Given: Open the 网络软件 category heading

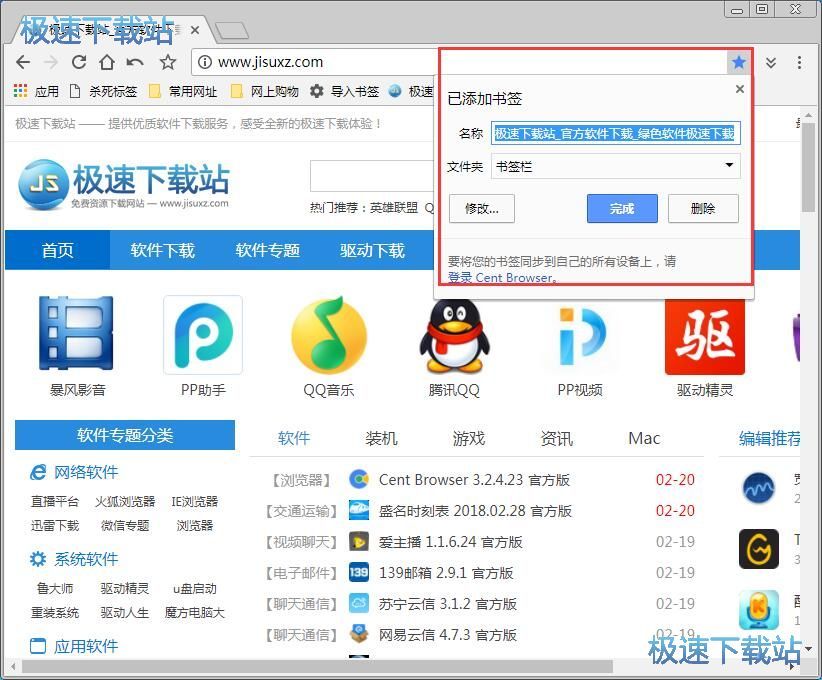Looking at the screenshot, I should click(74, 472).
